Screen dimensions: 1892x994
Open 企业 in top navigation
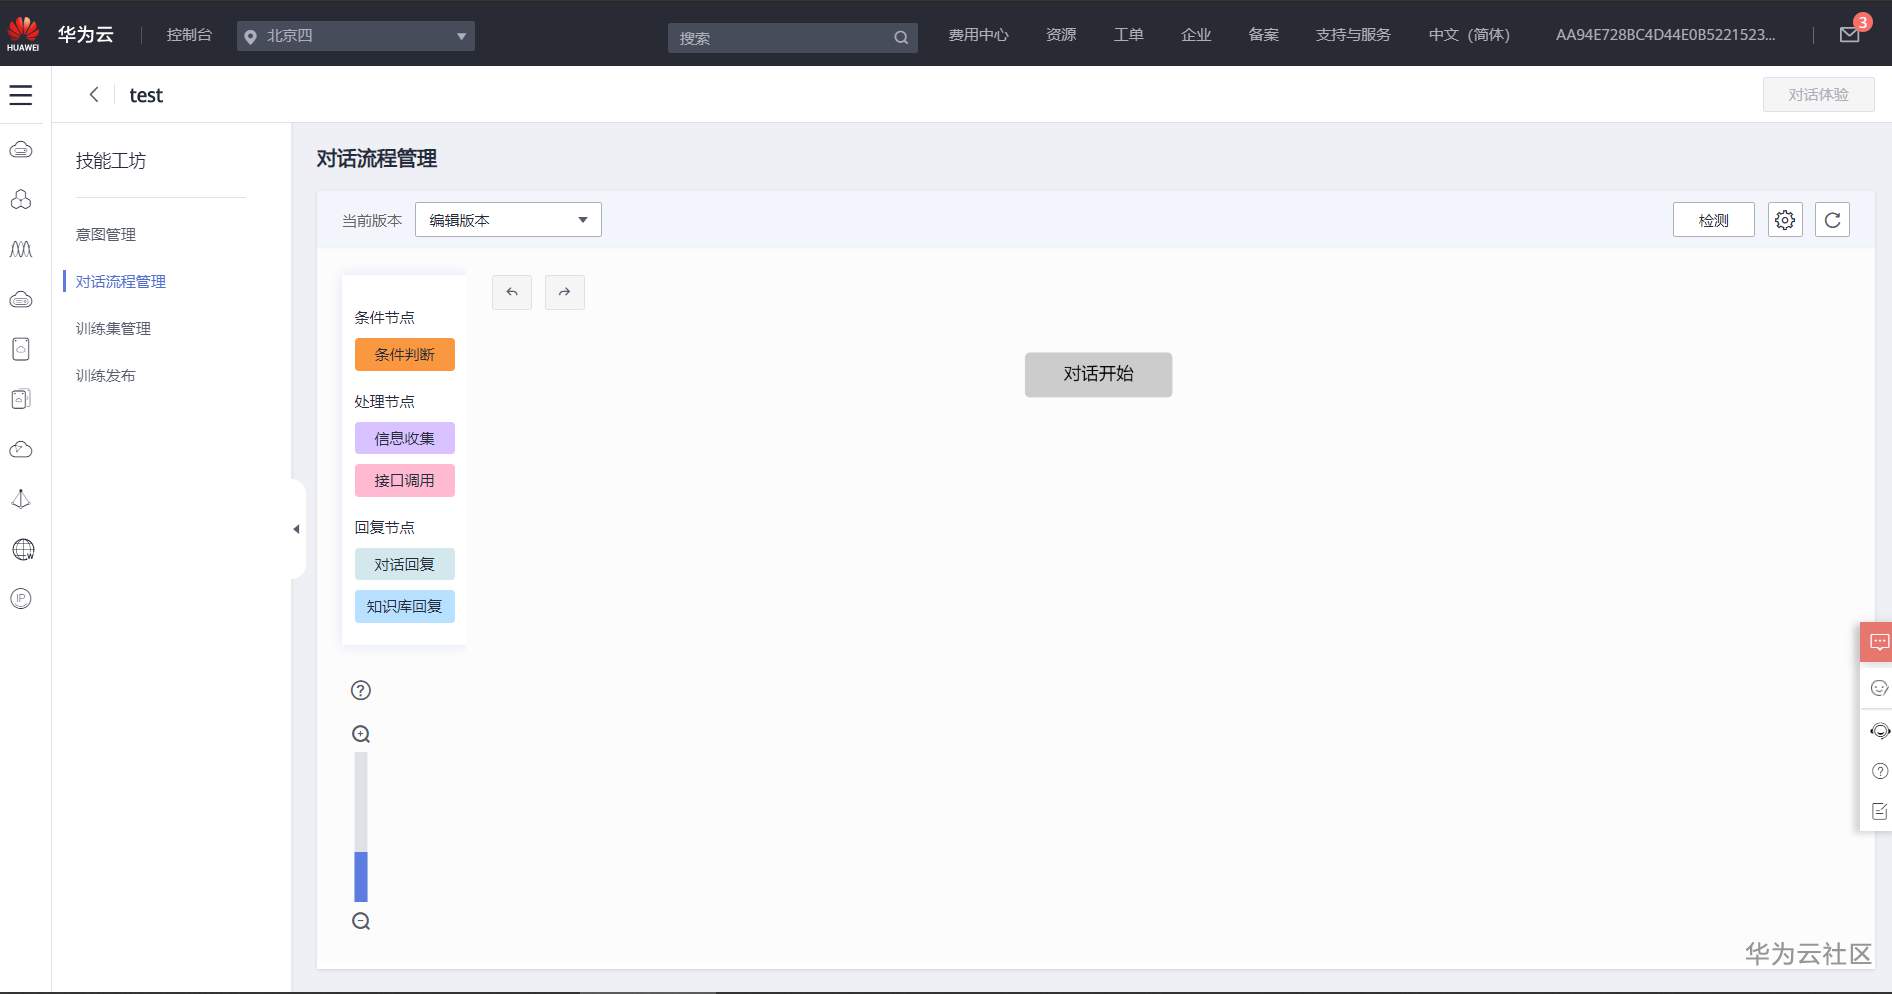1196,35
